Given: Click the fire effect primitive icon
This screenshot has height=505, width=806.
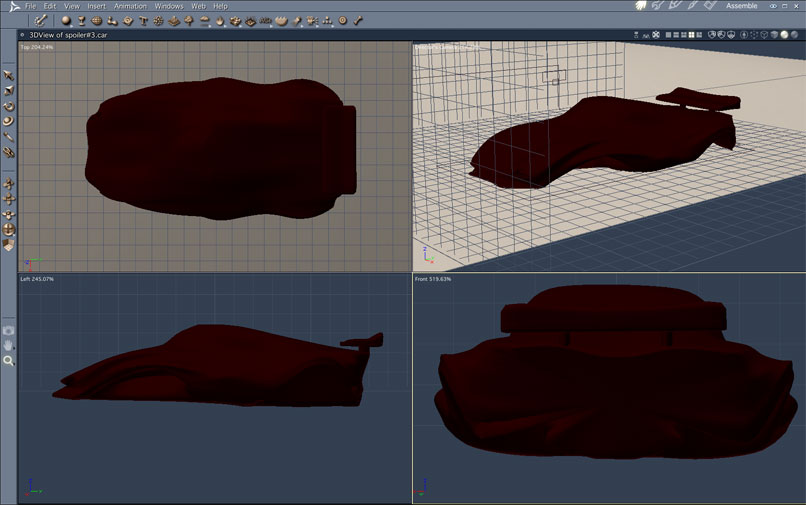Looking at the screenshot, I should (x=220, y=21).
